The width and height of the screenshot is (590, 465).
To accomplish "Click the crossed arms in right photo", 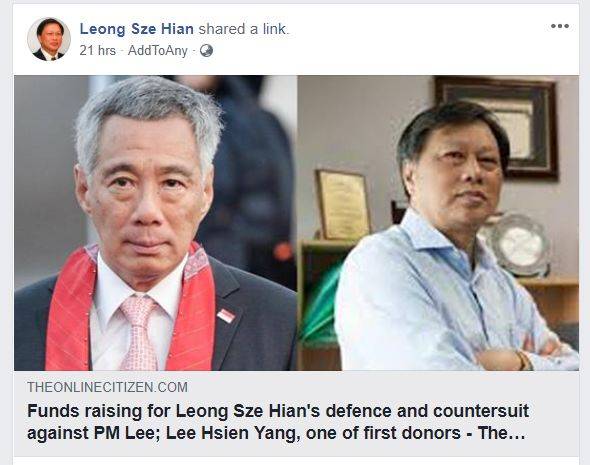I will pyautogui.click(x=525, y=356).
